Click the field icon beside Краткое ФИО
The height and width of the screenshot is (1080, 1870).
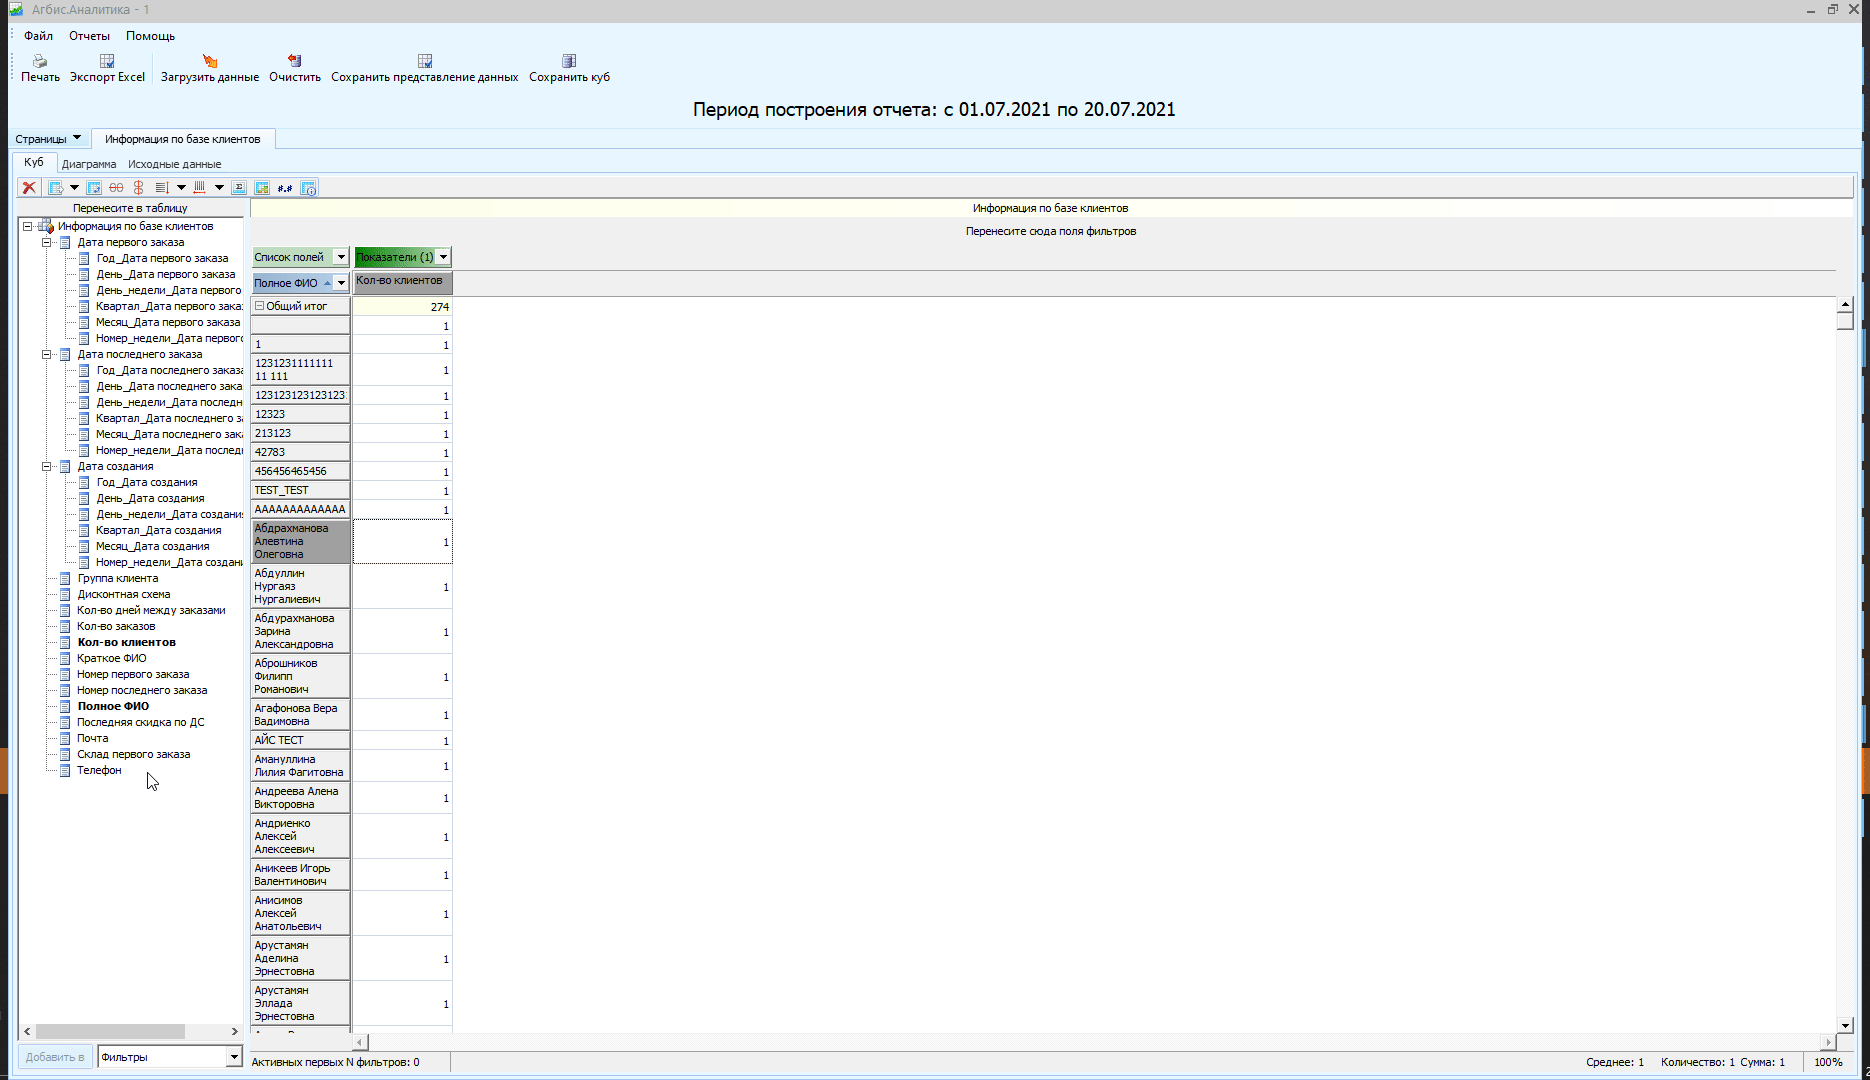click(65, 658)
